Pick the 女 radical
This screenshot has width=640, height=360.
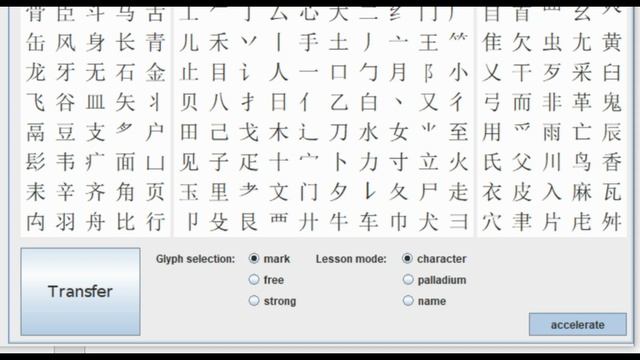tap(398, 132)
